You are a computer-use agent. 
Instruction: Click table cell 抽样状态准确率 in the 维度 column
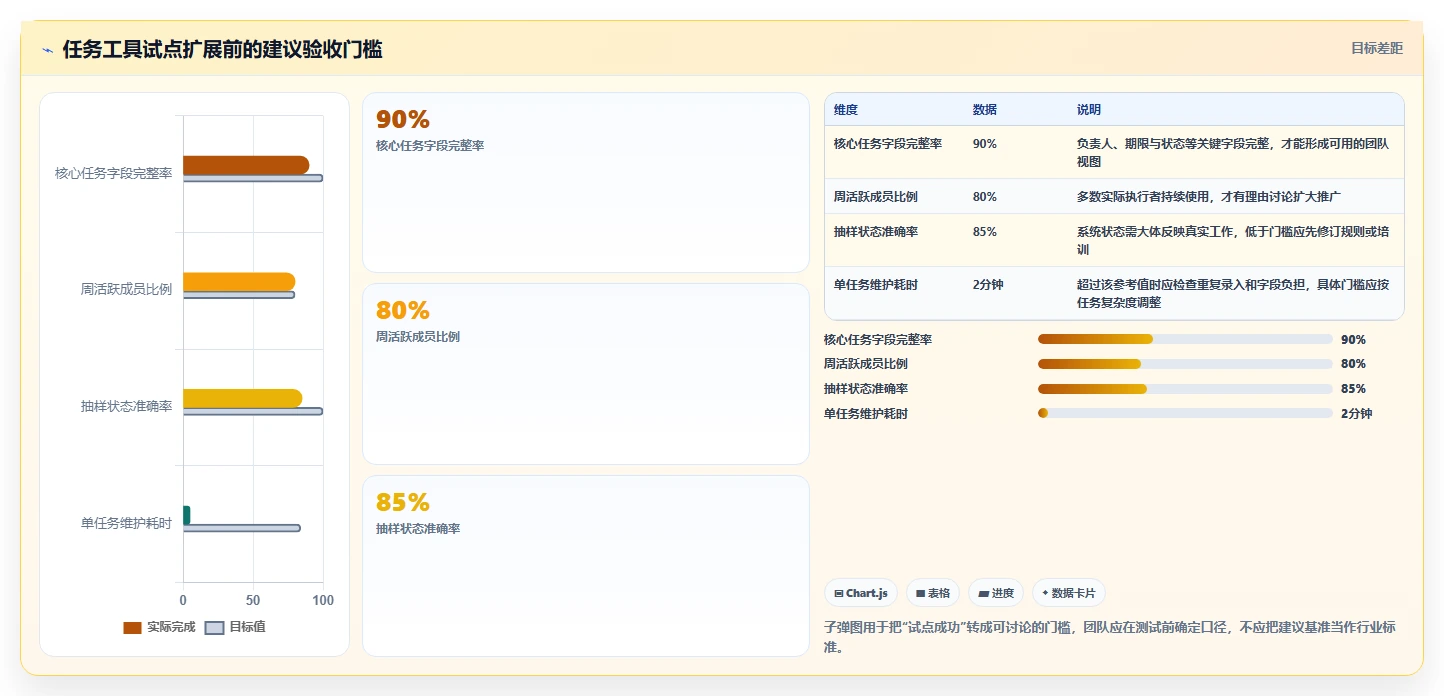876,232
